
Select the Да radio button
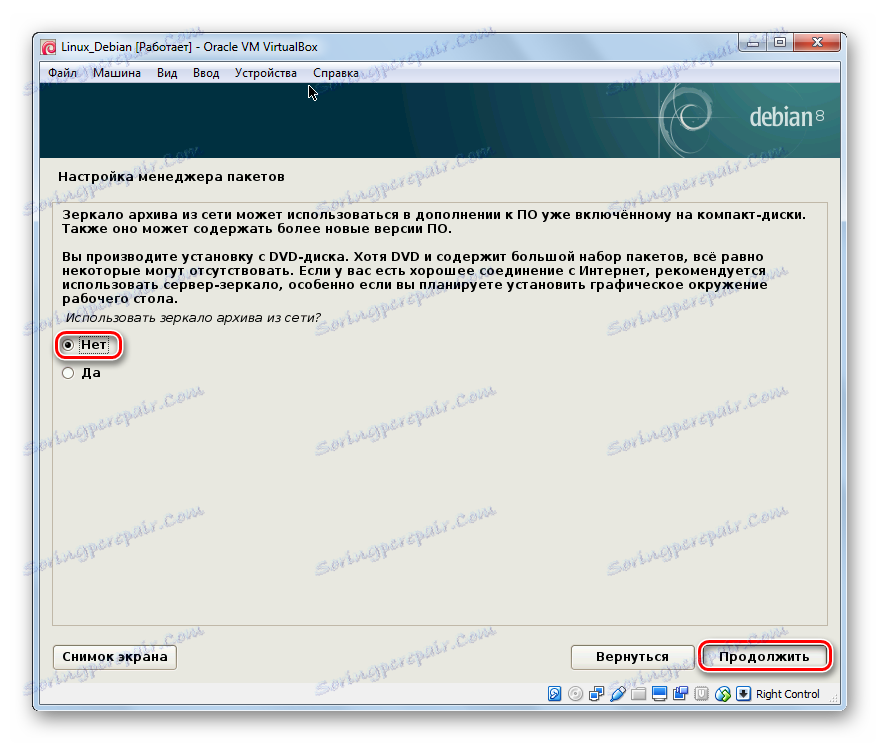68,373
